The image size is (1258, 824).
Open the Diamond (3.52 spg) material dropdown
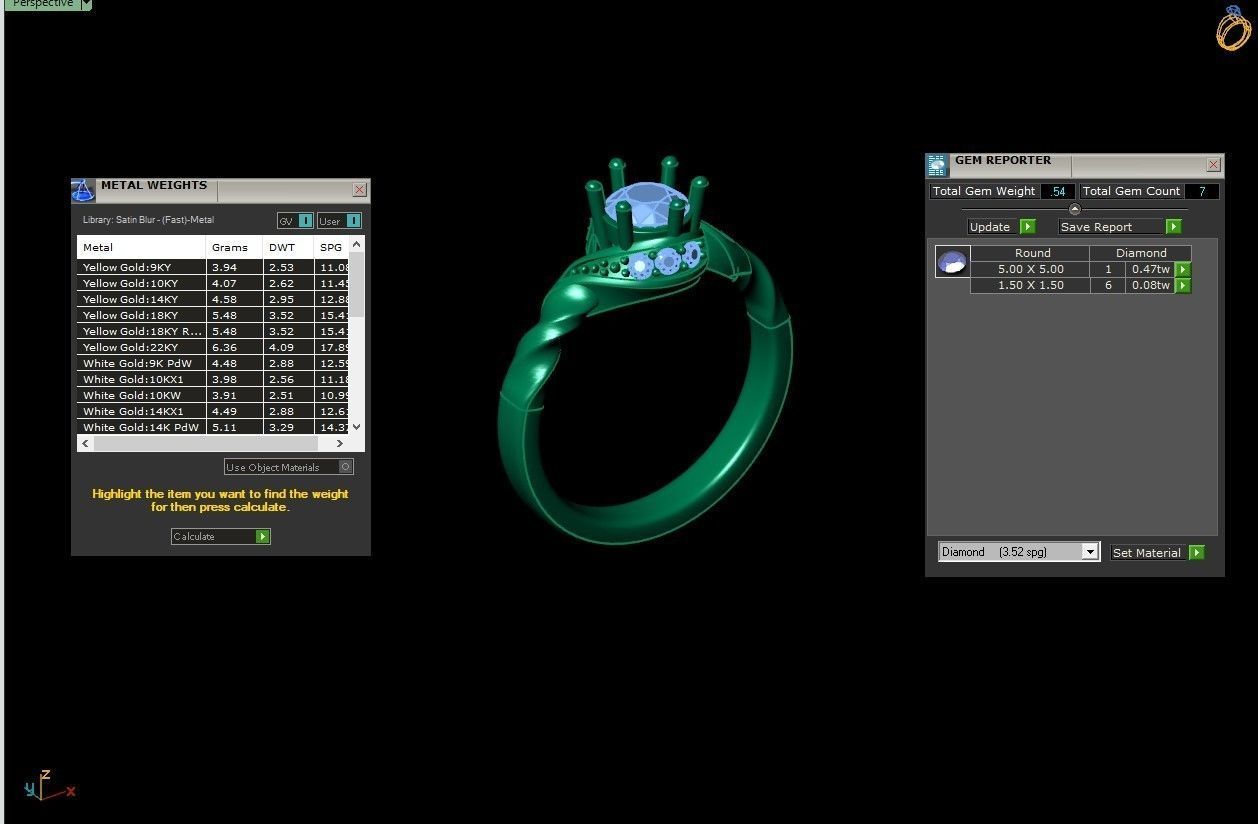(x=1019, y=552)
